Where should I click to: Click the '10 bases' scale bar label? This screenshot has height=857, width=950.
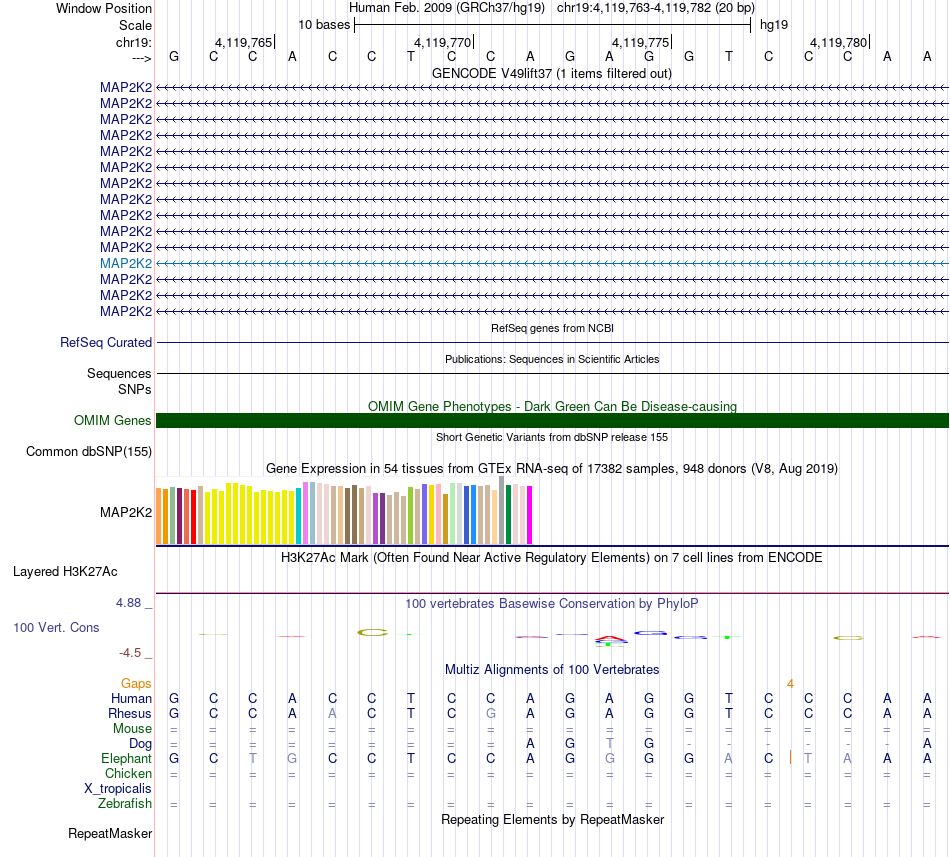tap(324, 25)
